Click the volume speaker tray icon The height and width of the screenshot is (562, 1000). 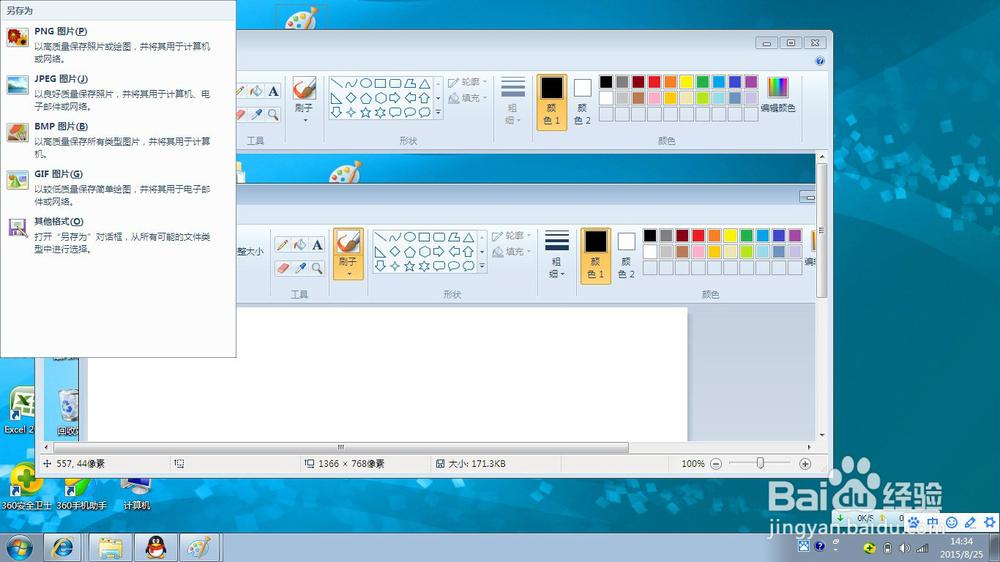904,548
